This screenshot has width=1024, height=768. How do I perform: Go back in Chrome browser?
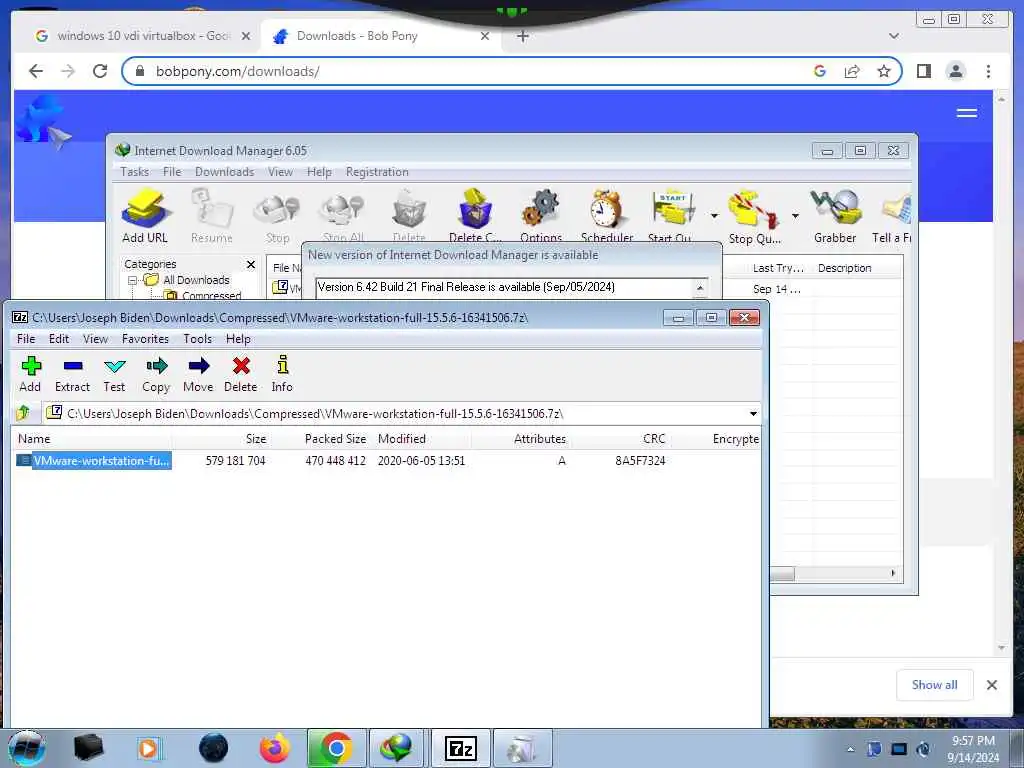coord(36,71)
